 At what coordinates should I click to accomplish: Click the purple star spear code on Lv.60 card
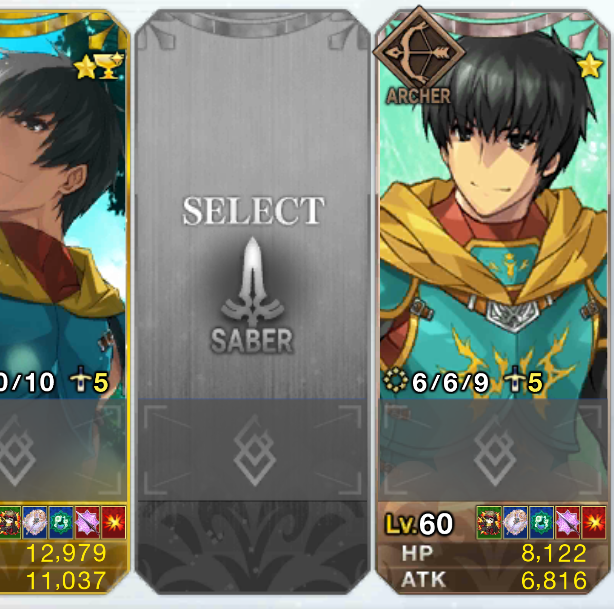click(567, 522)
